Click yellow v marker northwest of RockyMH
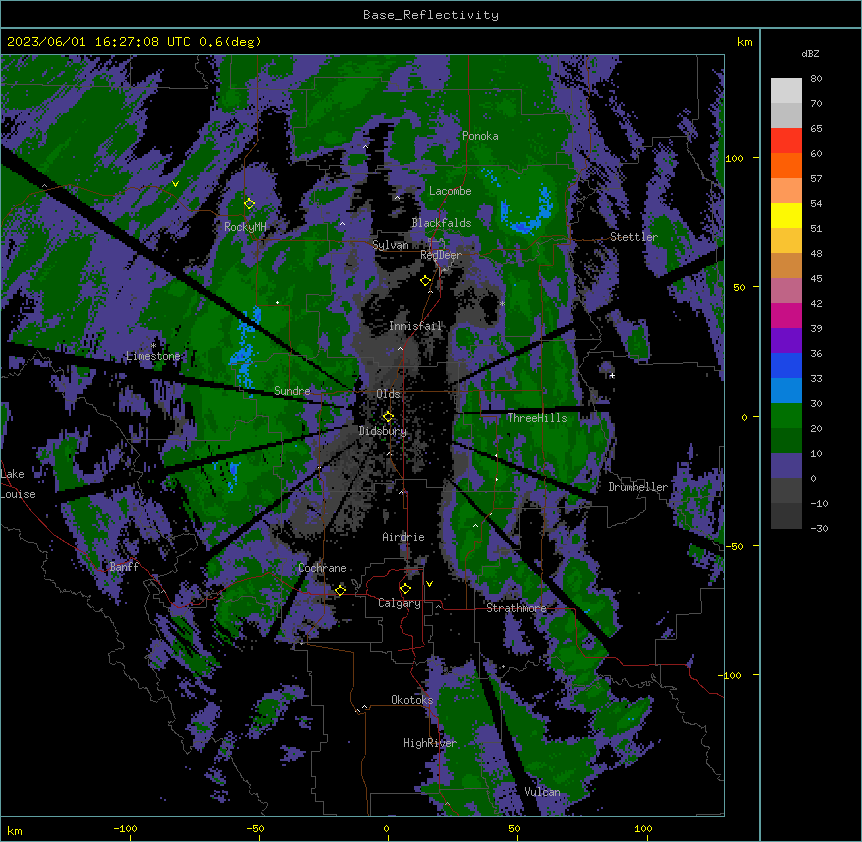The image size is (862, 842). coord(175,184)
